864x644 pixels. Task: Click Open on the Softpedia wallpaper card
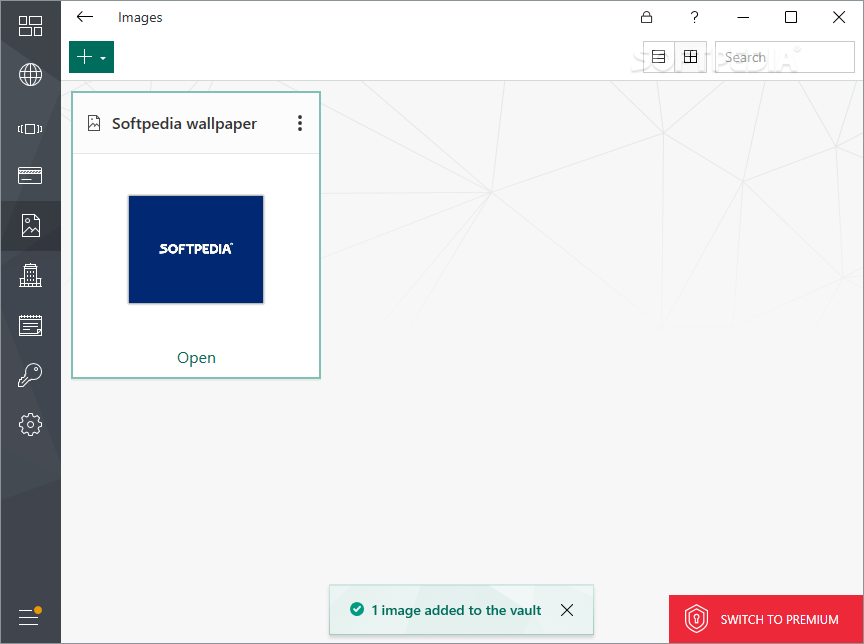click(196, 358)
